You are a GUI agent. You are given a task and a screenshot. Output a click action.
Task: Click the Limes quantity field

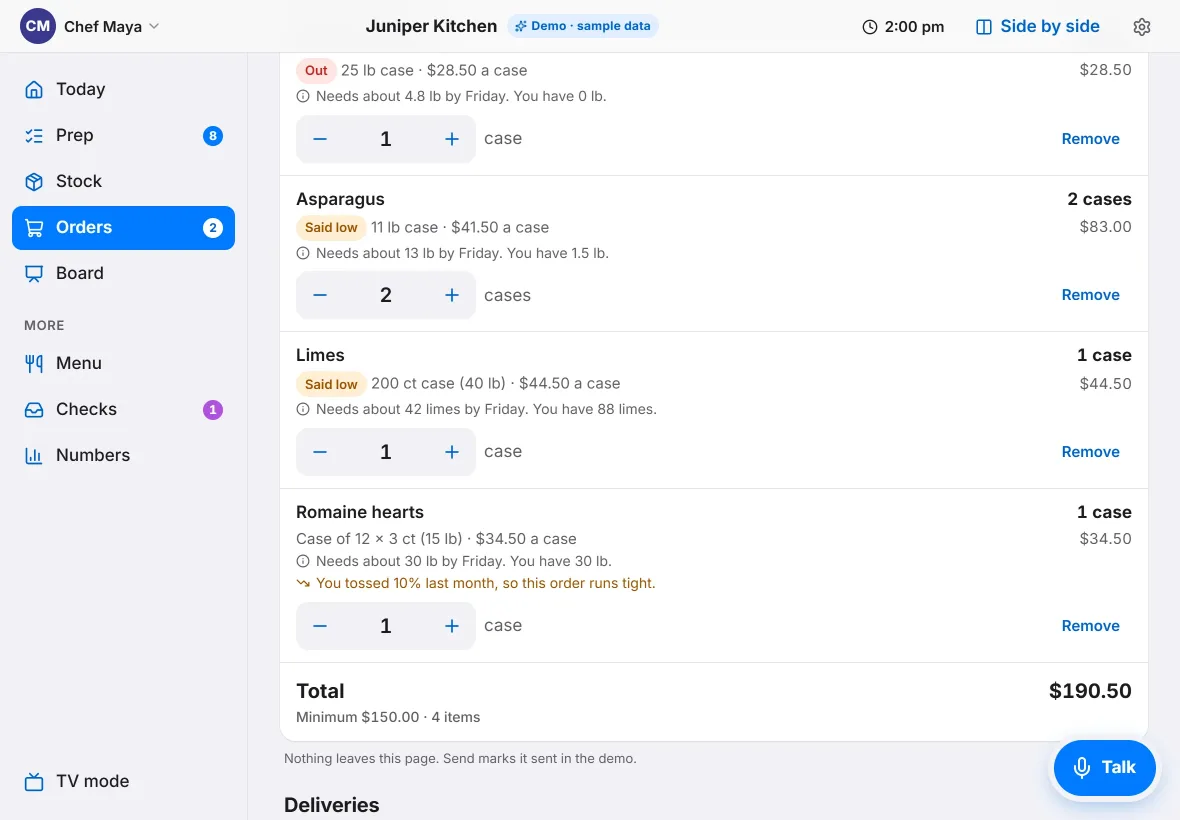click(x=385, y=452)
